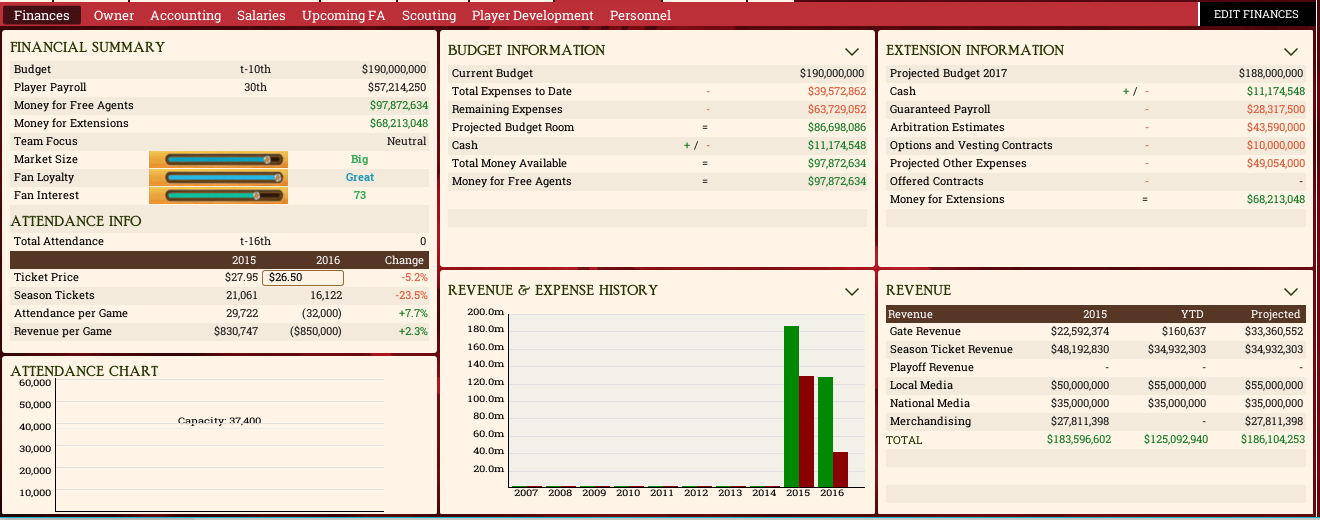View the Personnel tab

tap(640, 15)
